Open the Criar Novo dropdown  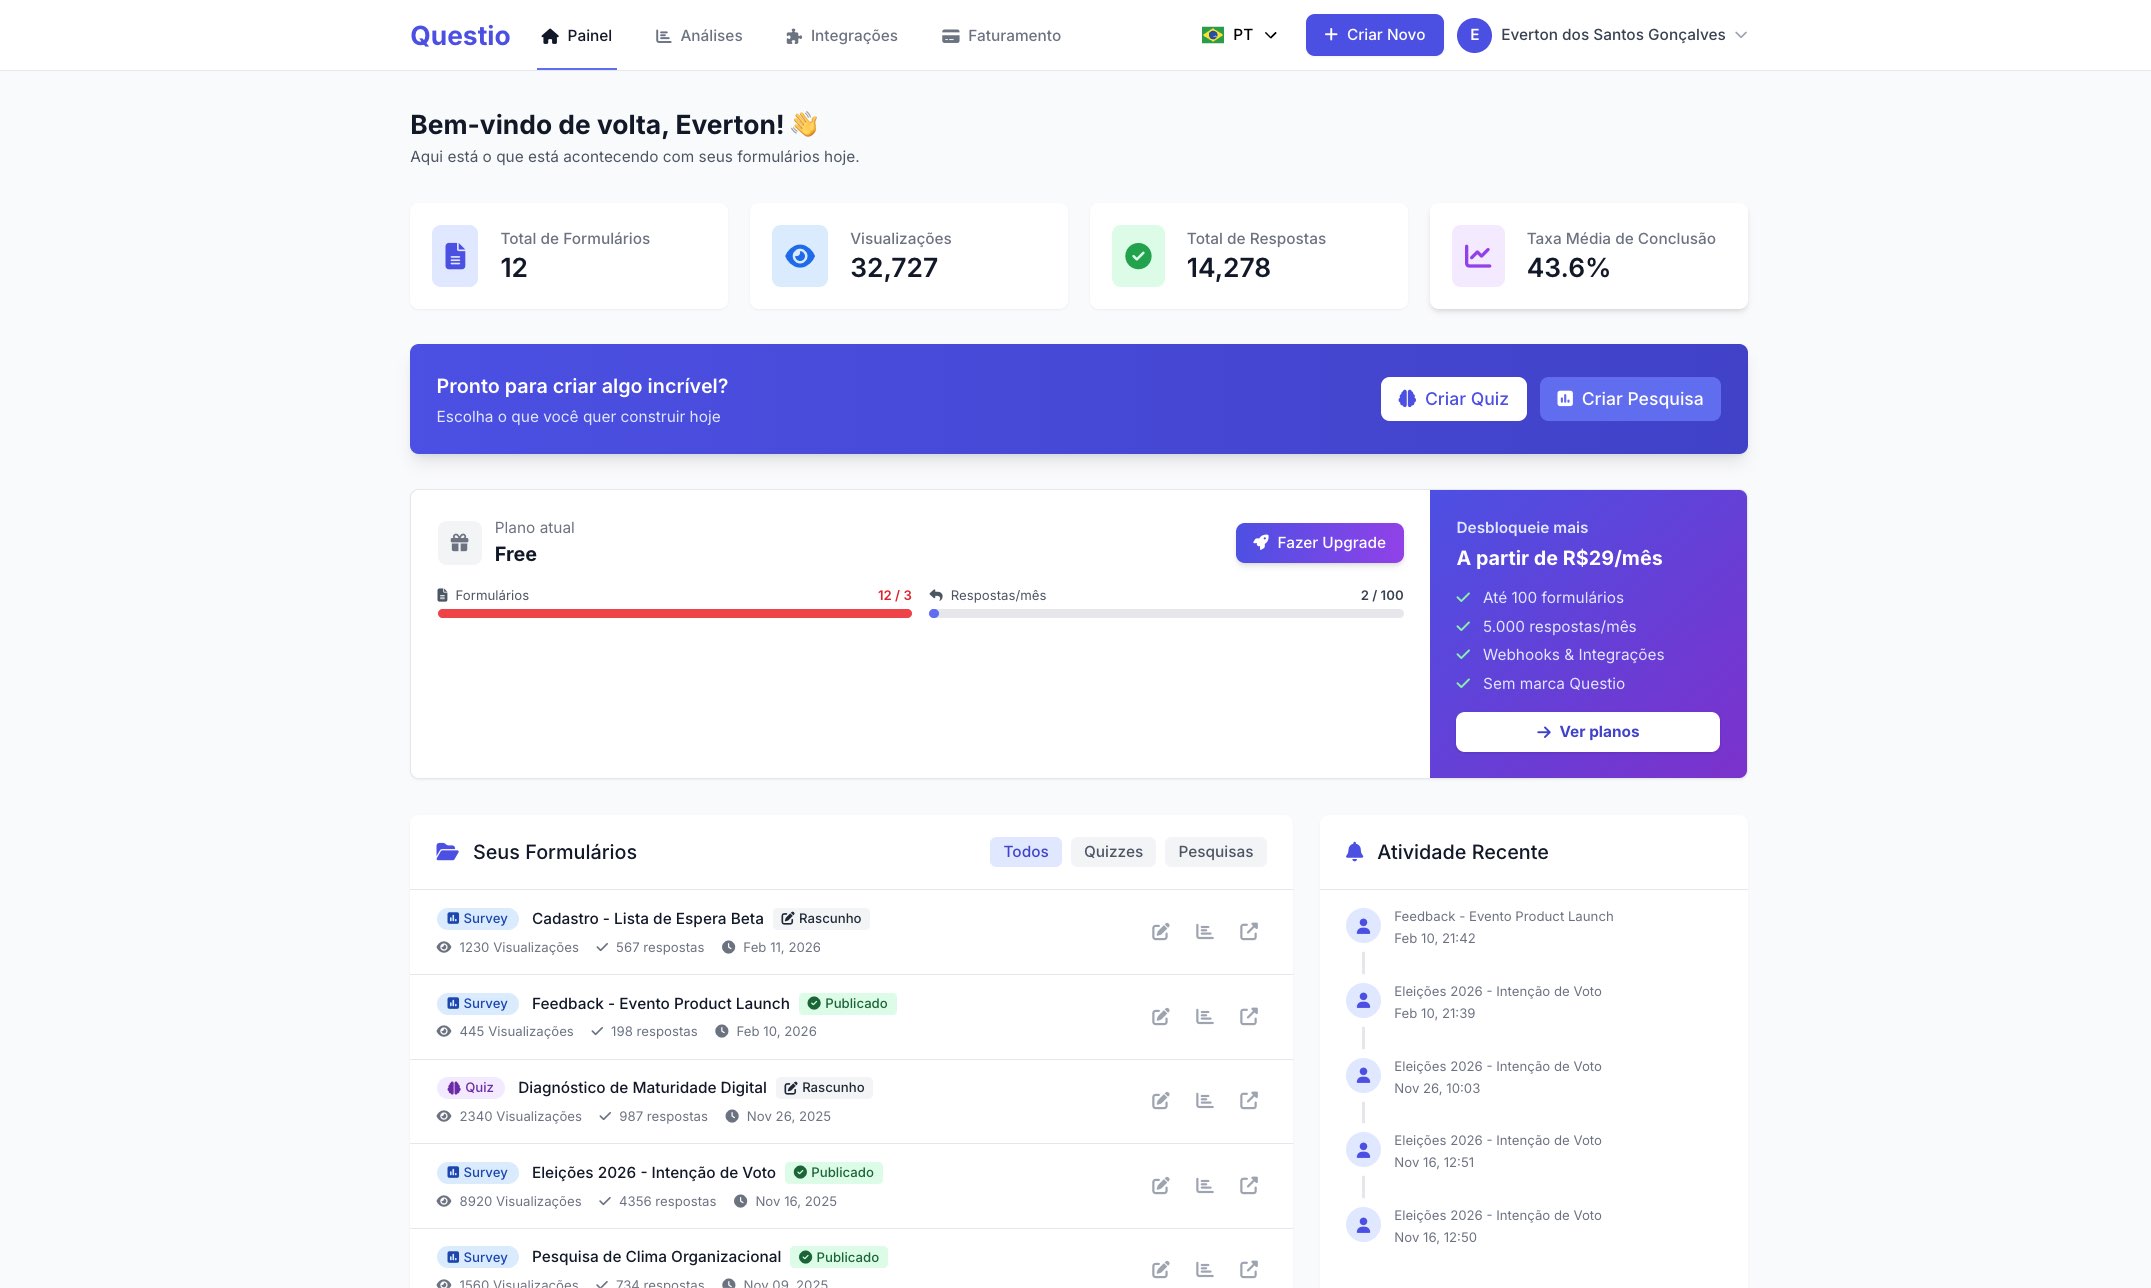coord(1374,35)
